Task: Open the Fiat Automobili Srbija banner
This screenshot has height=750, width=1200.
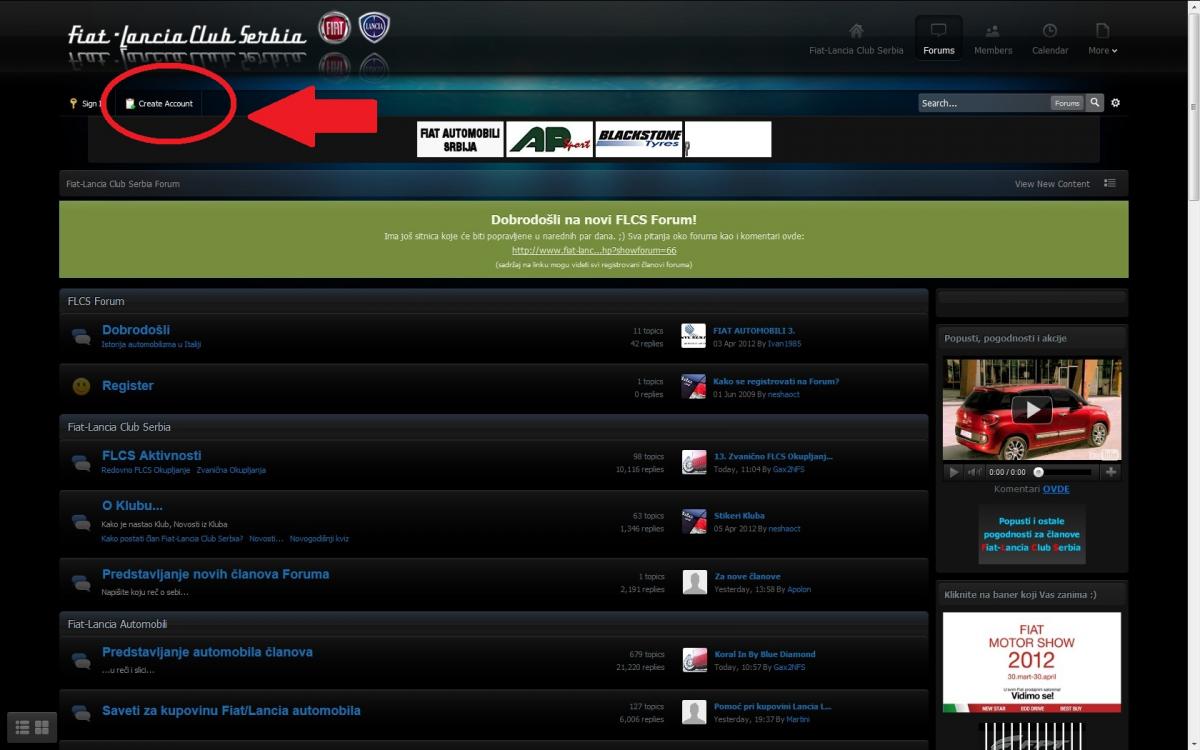Action: [460, 139]
